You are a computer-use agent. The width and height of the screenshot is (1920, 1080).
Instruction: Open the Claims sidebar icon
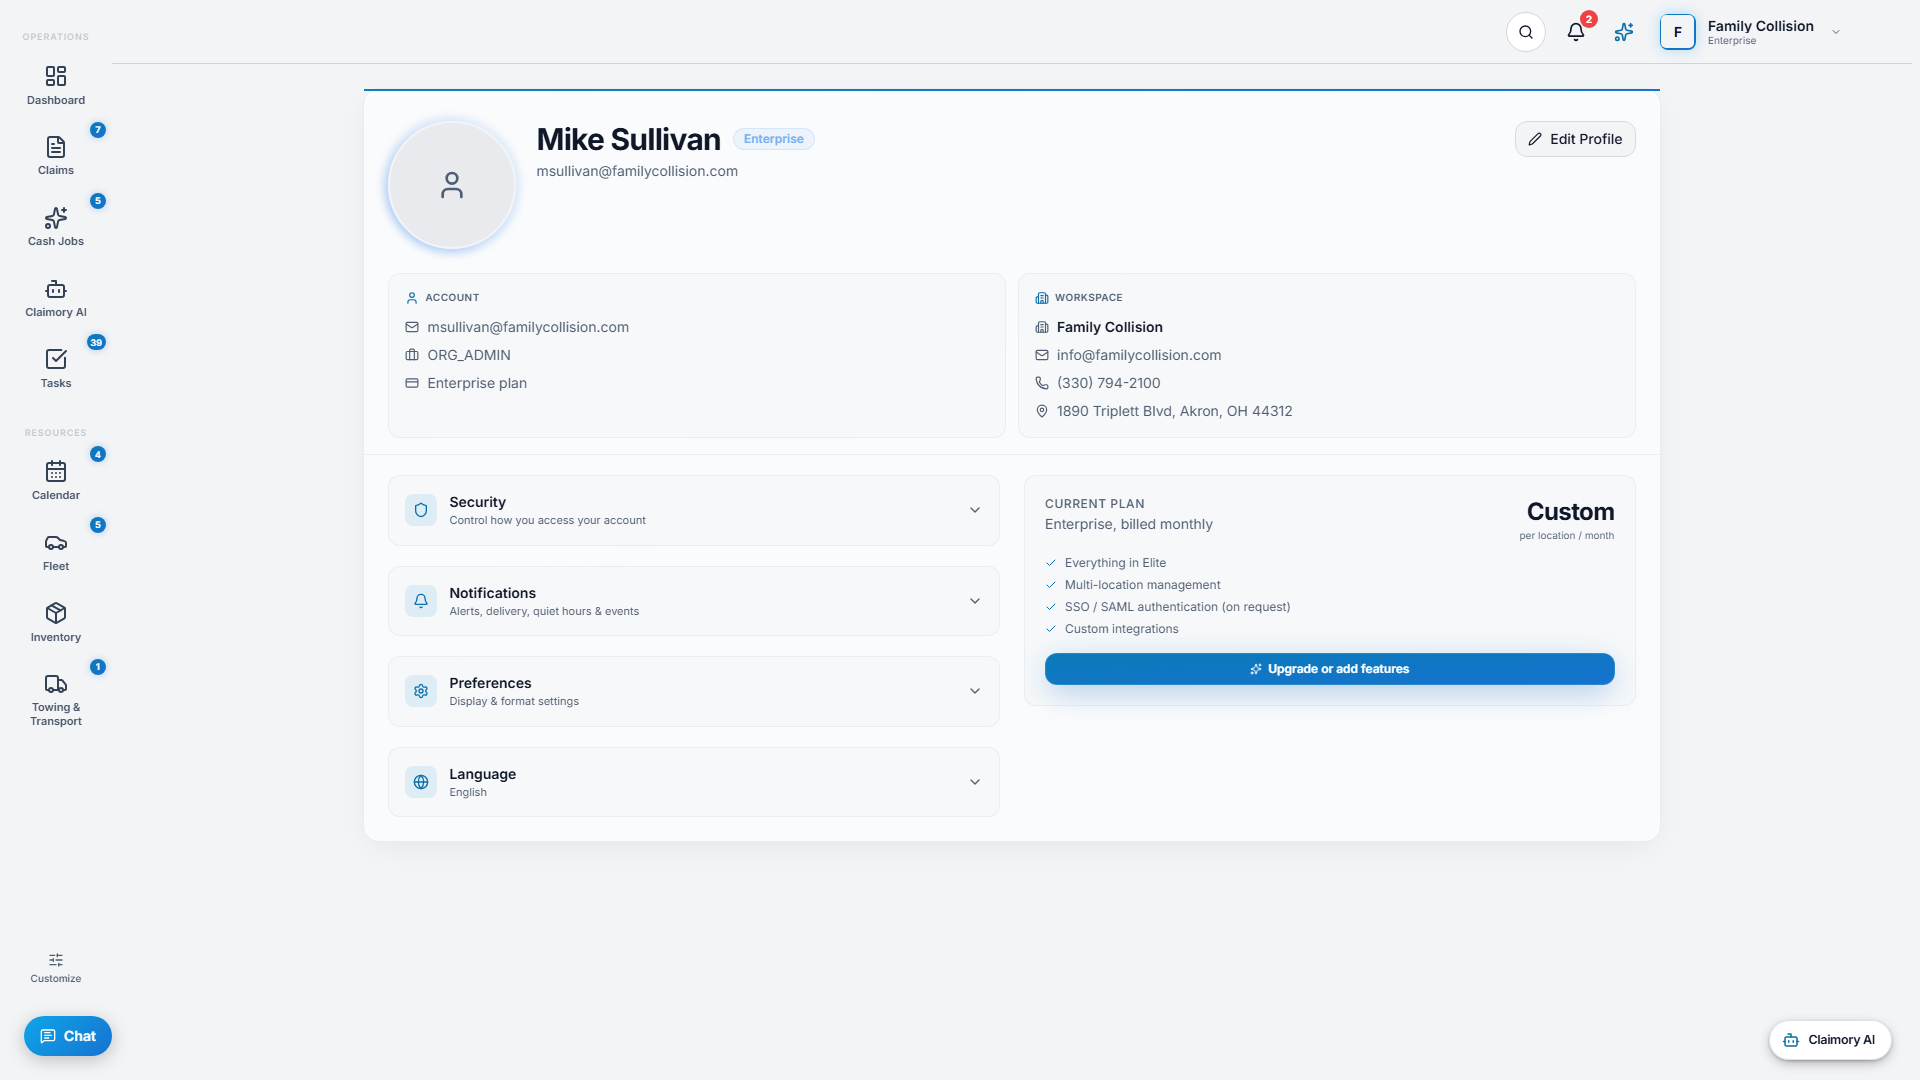[x=56, y=147]
